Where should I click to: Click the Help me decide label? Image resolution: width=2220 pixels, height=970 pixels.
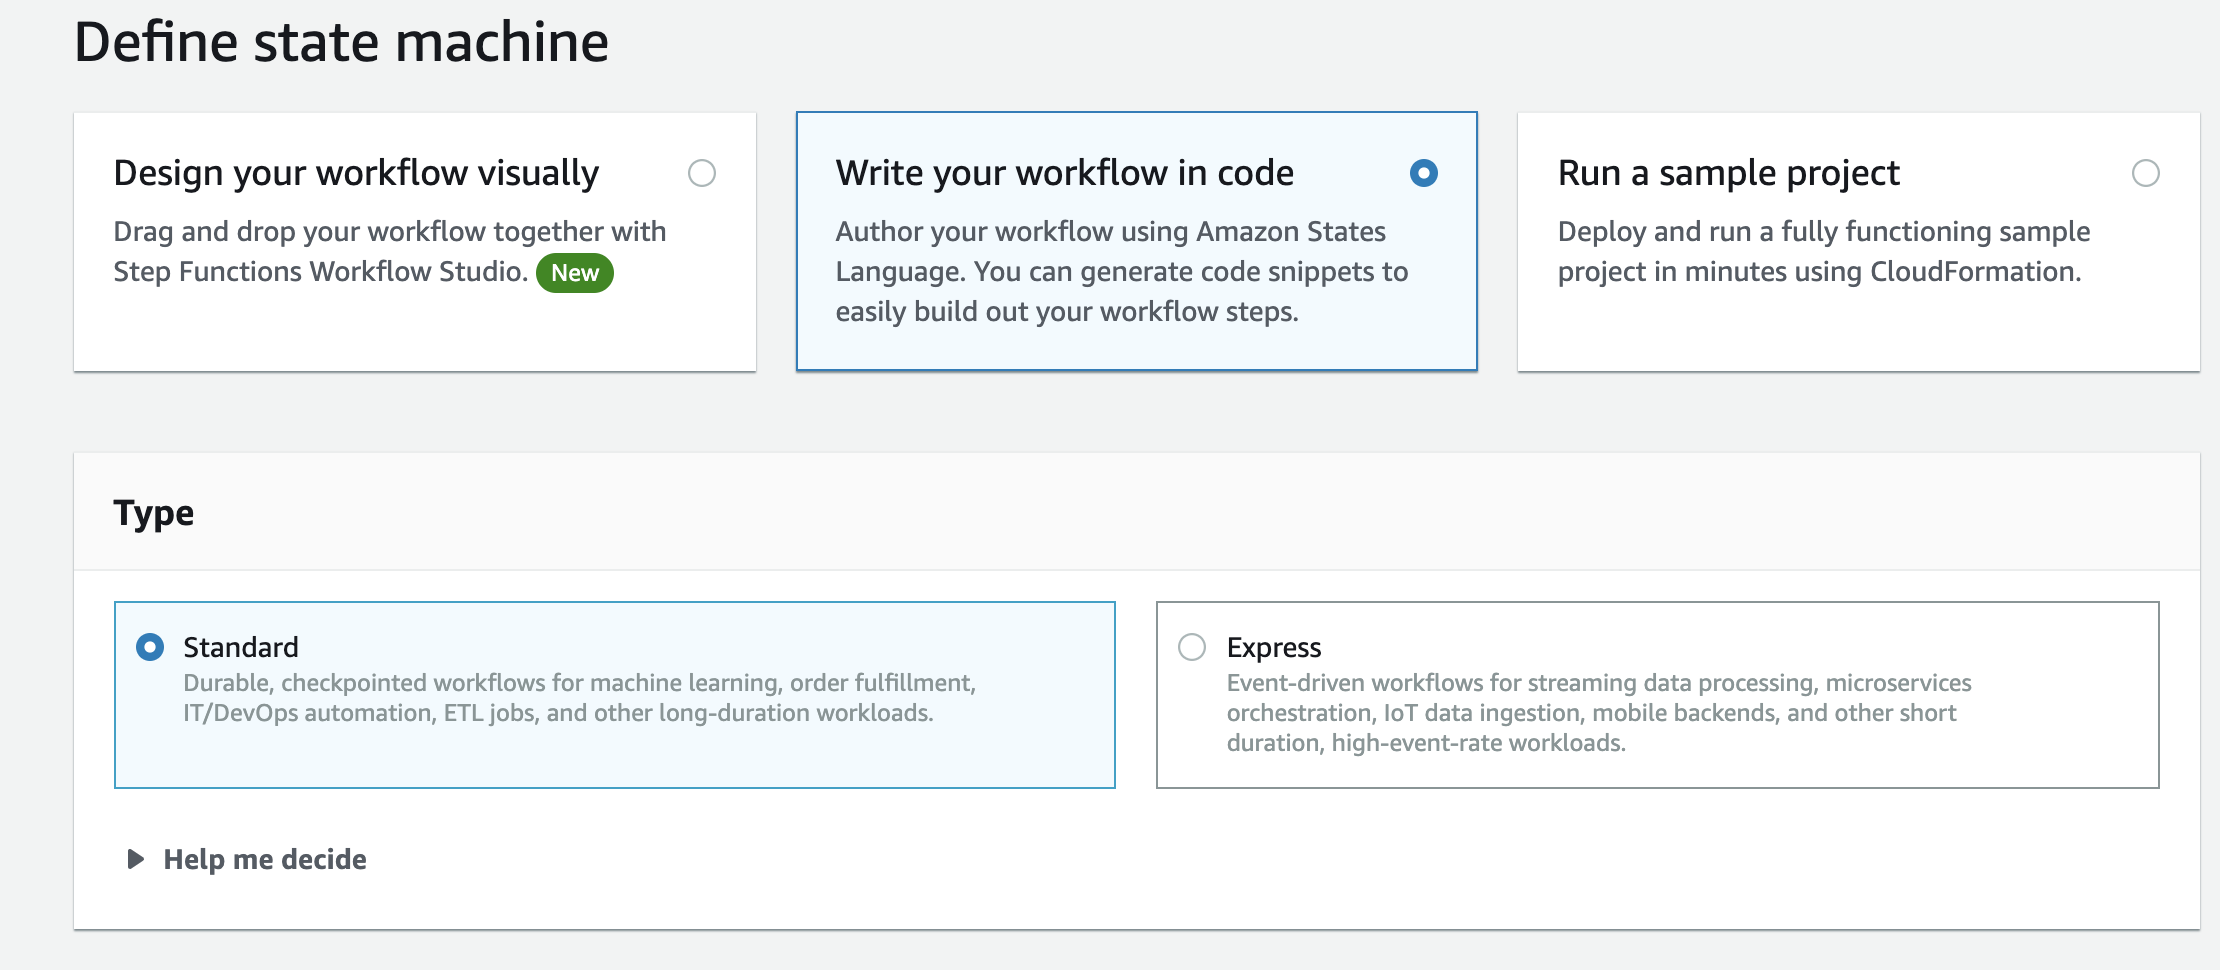[x=265, y=859]
